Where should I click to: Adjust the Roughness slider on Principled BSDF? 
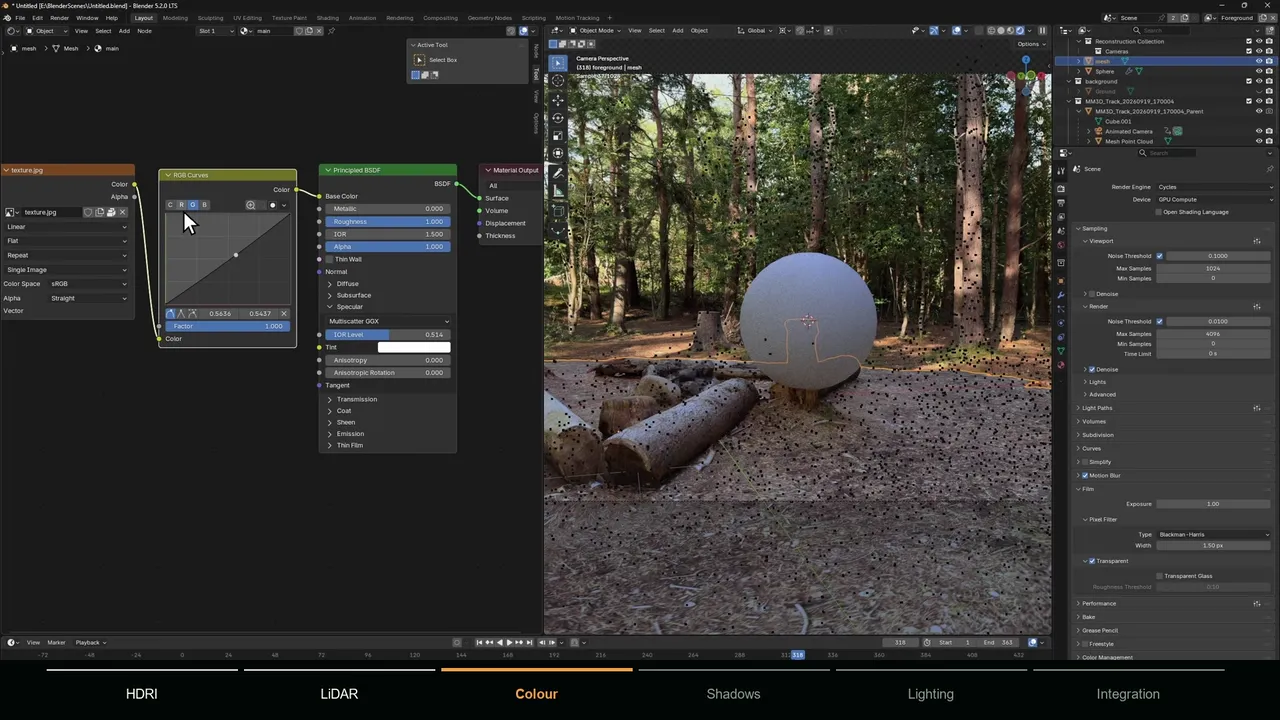[x=388, y=221]
